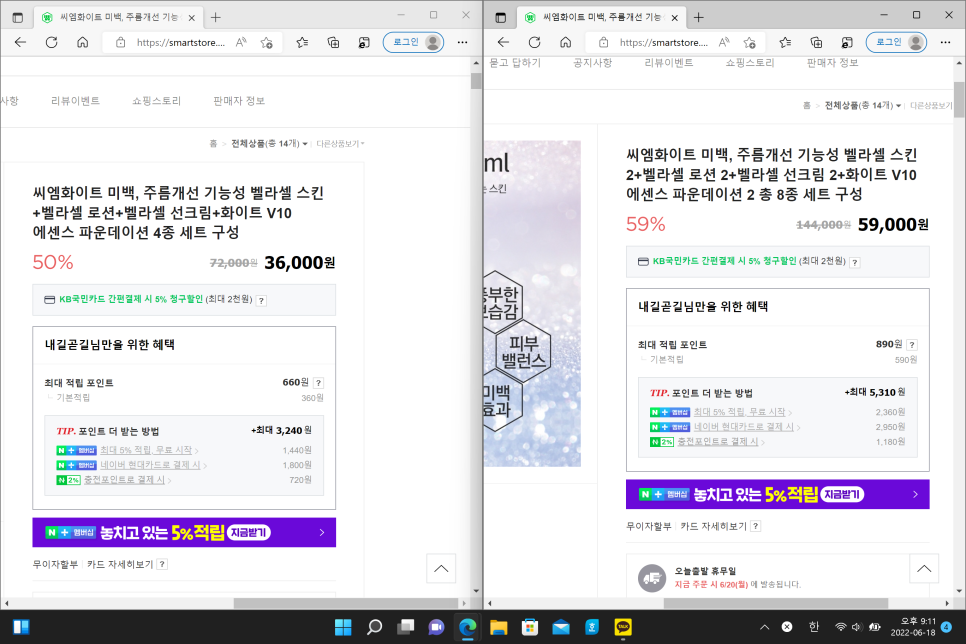Open home page in the right browser window
This screenshot has width=966, height=644.
[566, 43]
